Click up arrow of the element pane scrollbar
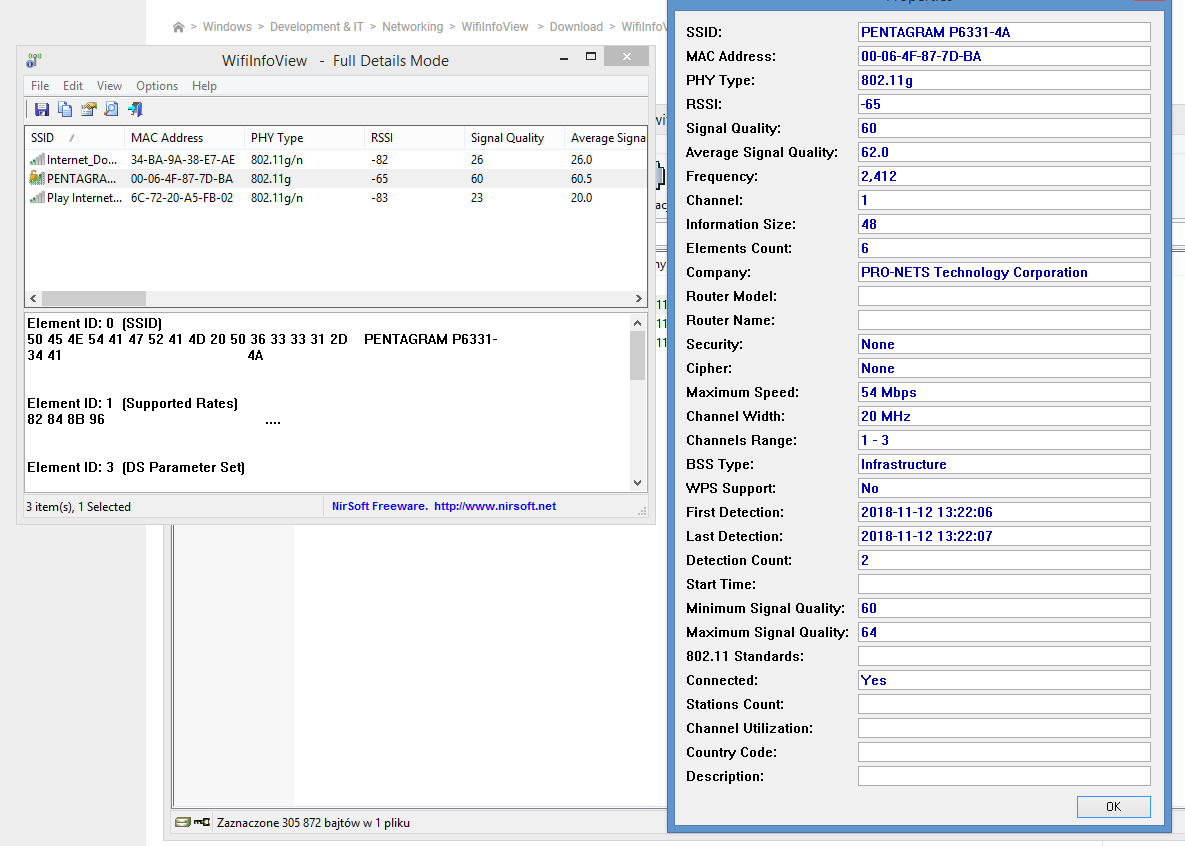This screenshot has height=846, width=1185. pos(637,323)
